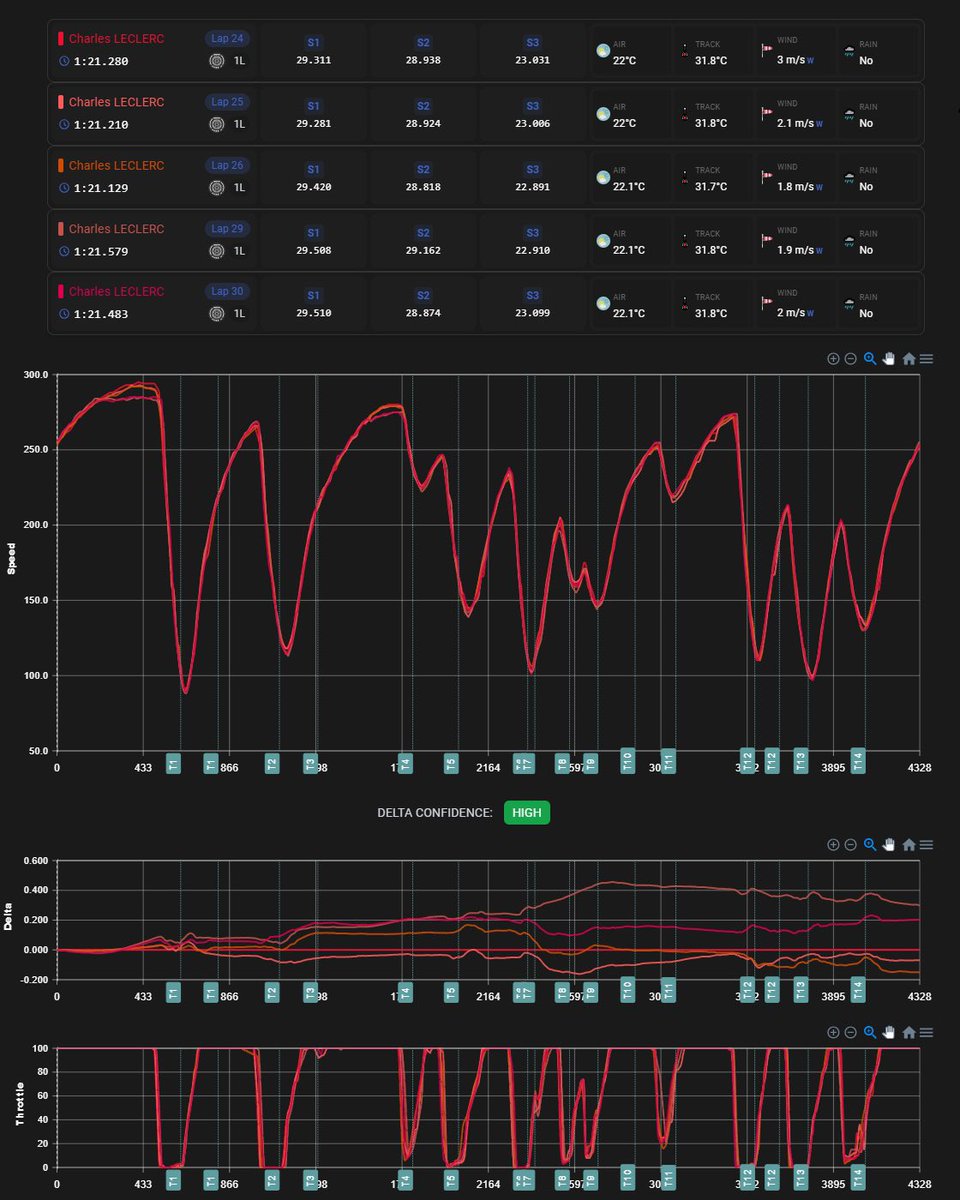
Task: Click the tyre compound icon on Lap 30
Action: 216,314
